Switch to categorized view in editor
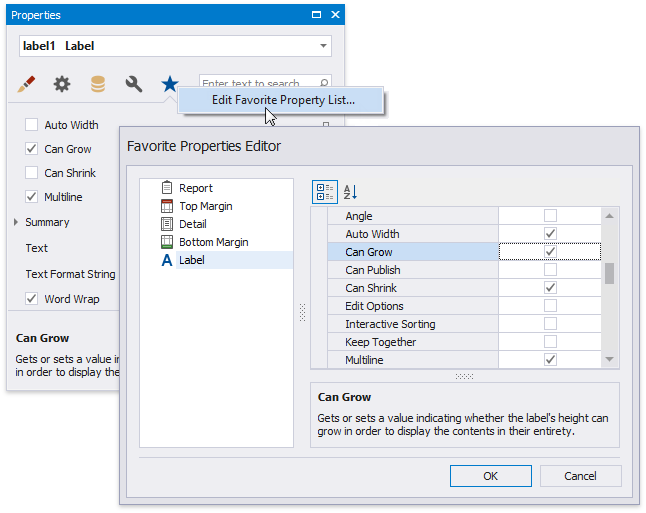This screenshot has height=513, width=646. (325, 192)
